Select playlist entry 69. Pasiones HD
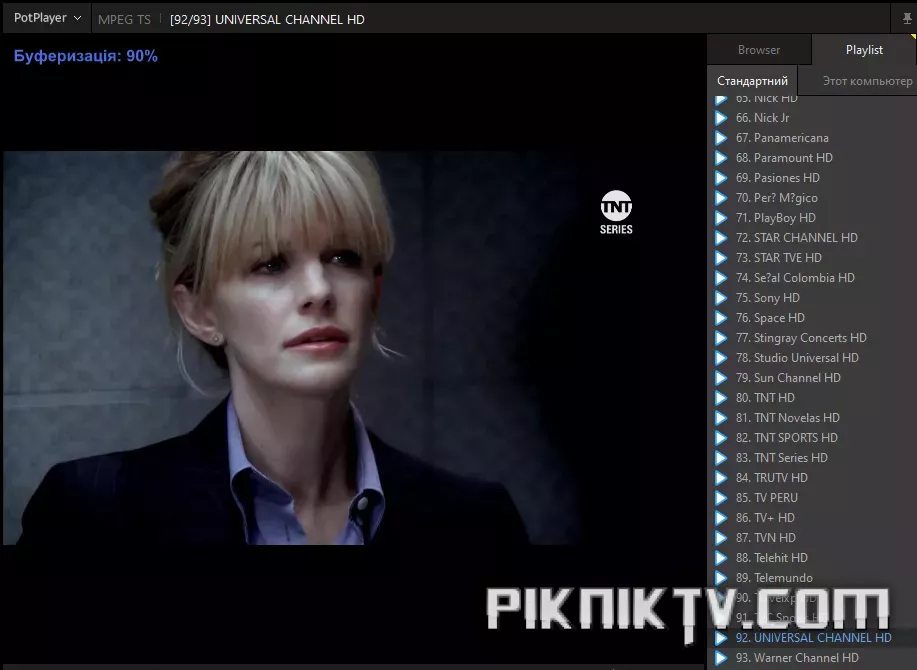 [812, 178]
